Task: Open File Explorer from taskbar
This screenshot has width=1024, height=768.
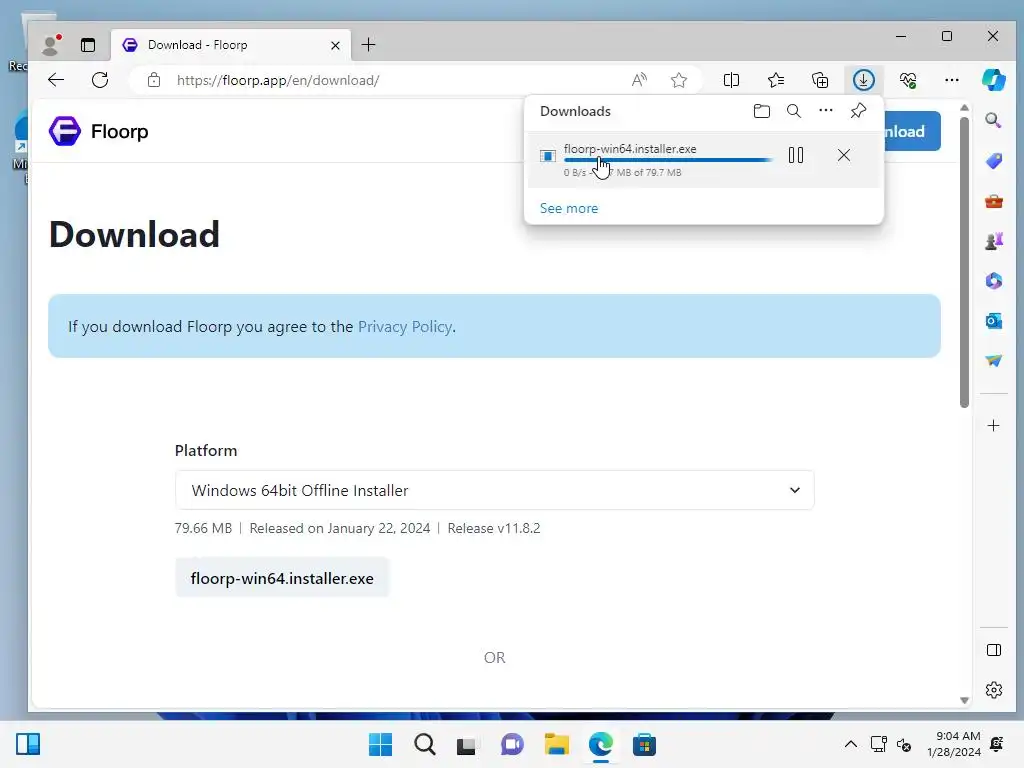Action: 556,744
